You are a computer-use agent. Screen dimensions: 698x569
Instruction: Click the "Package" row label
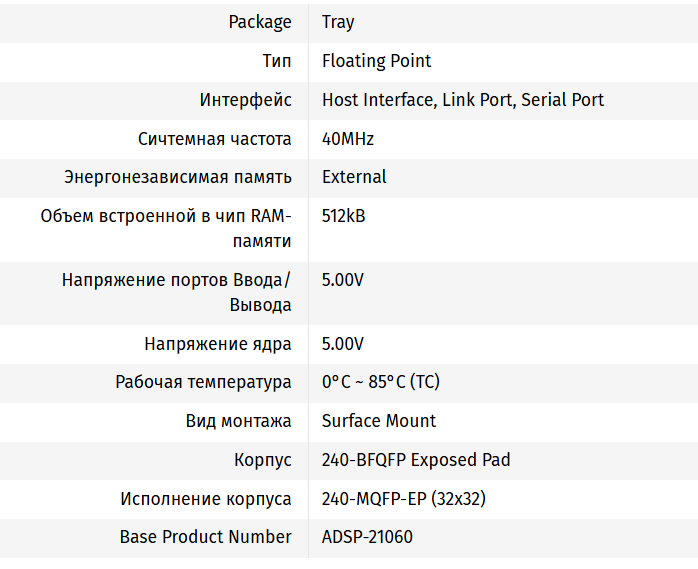tap(260, 22)
